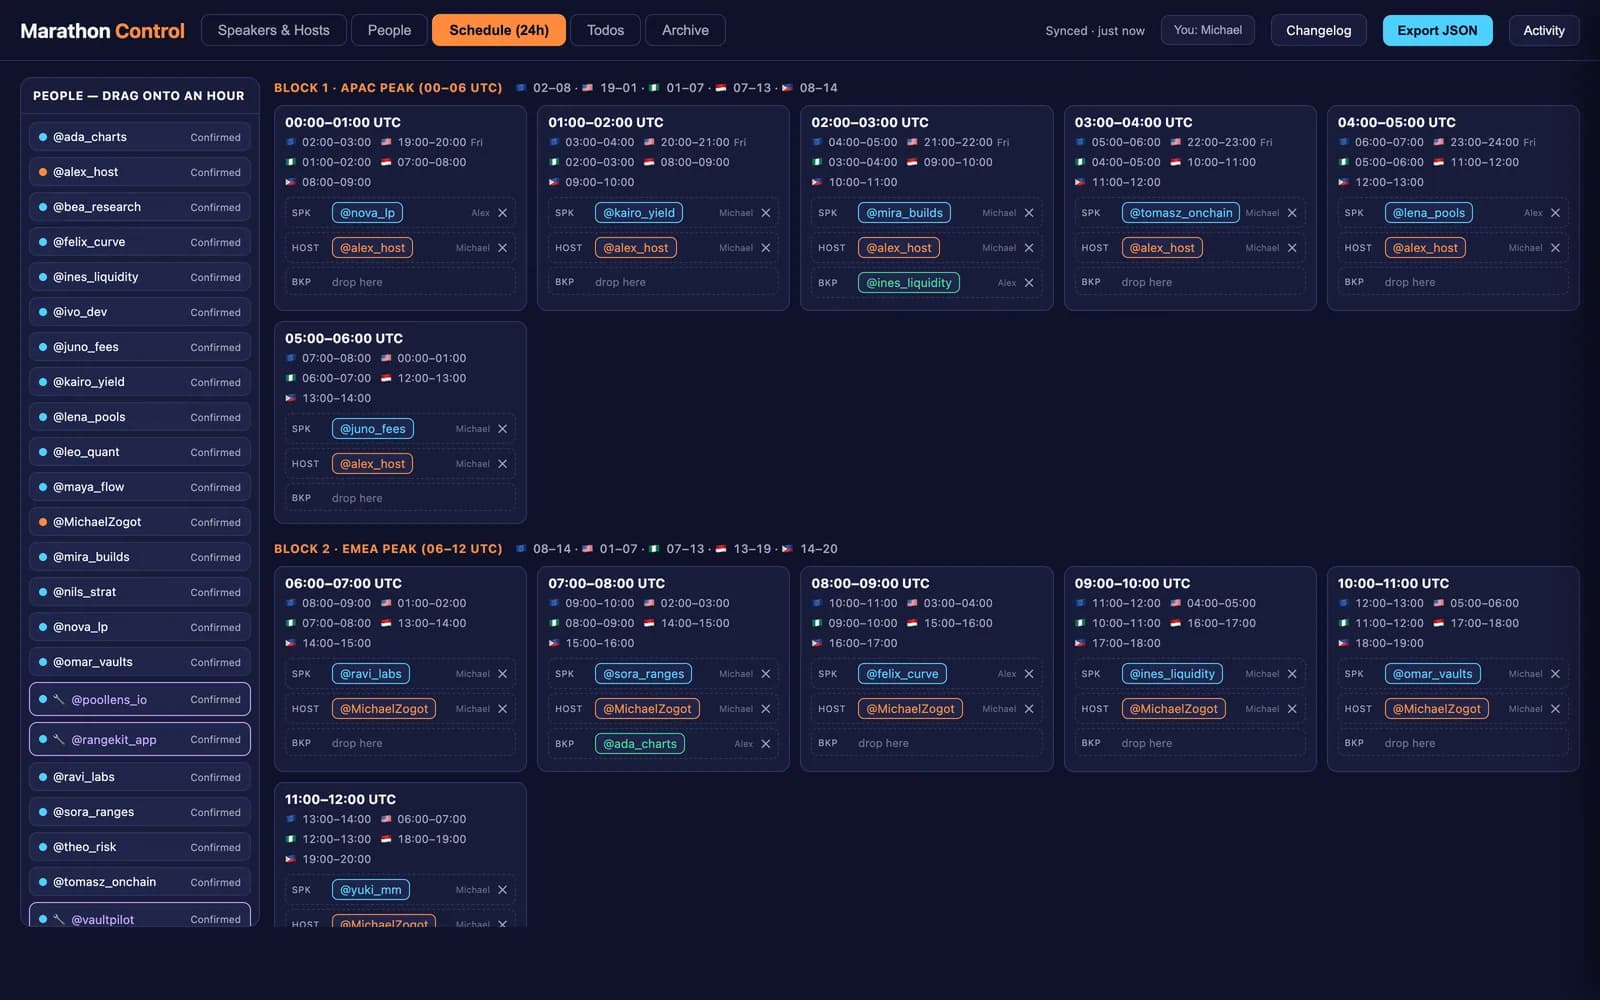Image resolution: width=1600 pixels, height=1000 pixels.
Task: Select @bea_research in the people list
Action: tap(139, 207)
